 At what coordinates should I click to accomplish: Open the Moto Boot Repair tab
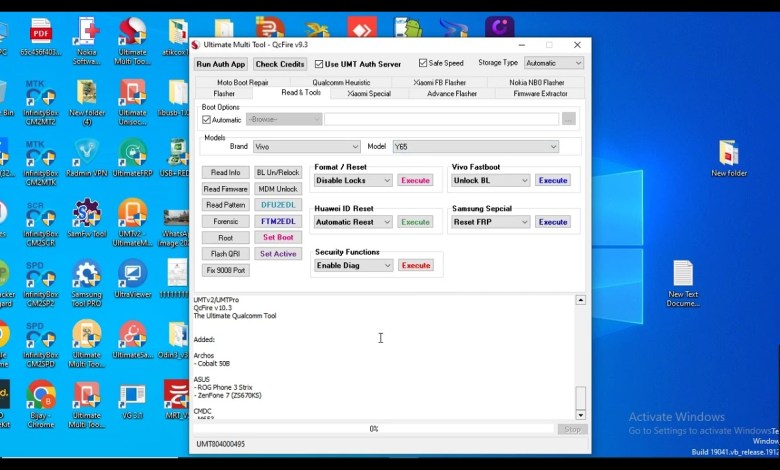click(242, 82)
